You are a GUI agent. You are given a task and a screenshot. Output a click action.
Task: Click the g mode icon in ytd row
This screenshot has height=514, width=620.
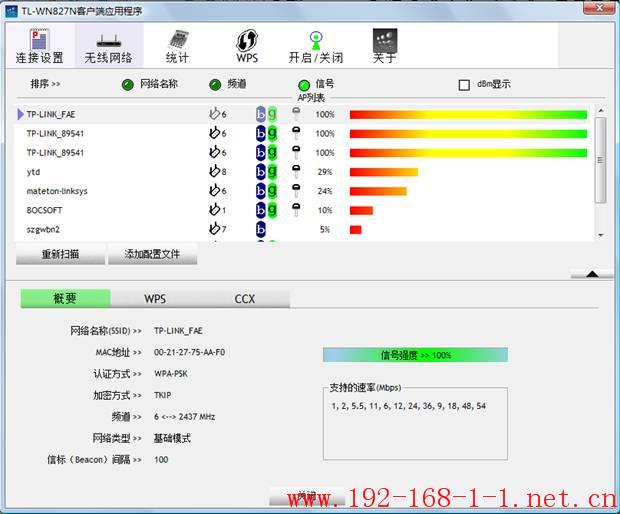pyautogui.click(x=272, y=171)
